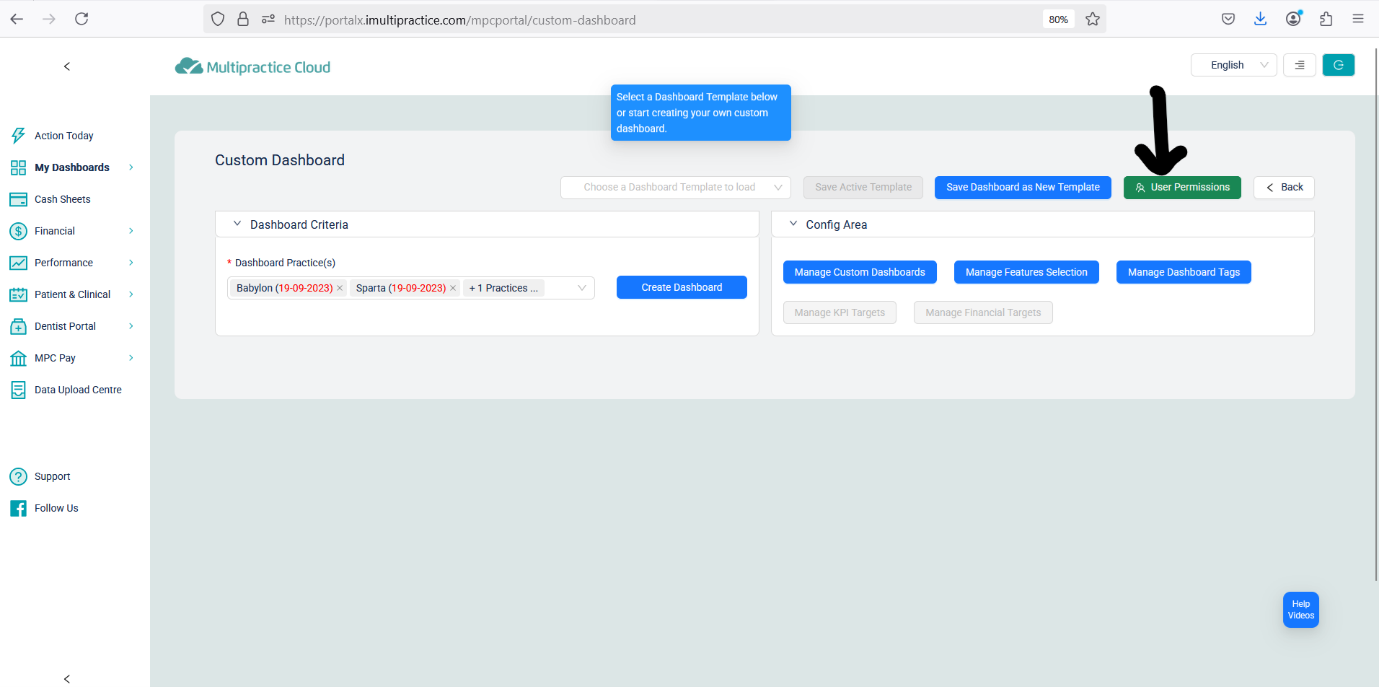Viewport: 1379px width, 687px height.
Task: Click the Action Today lightning icon
Action: click(x=18, y=136)
